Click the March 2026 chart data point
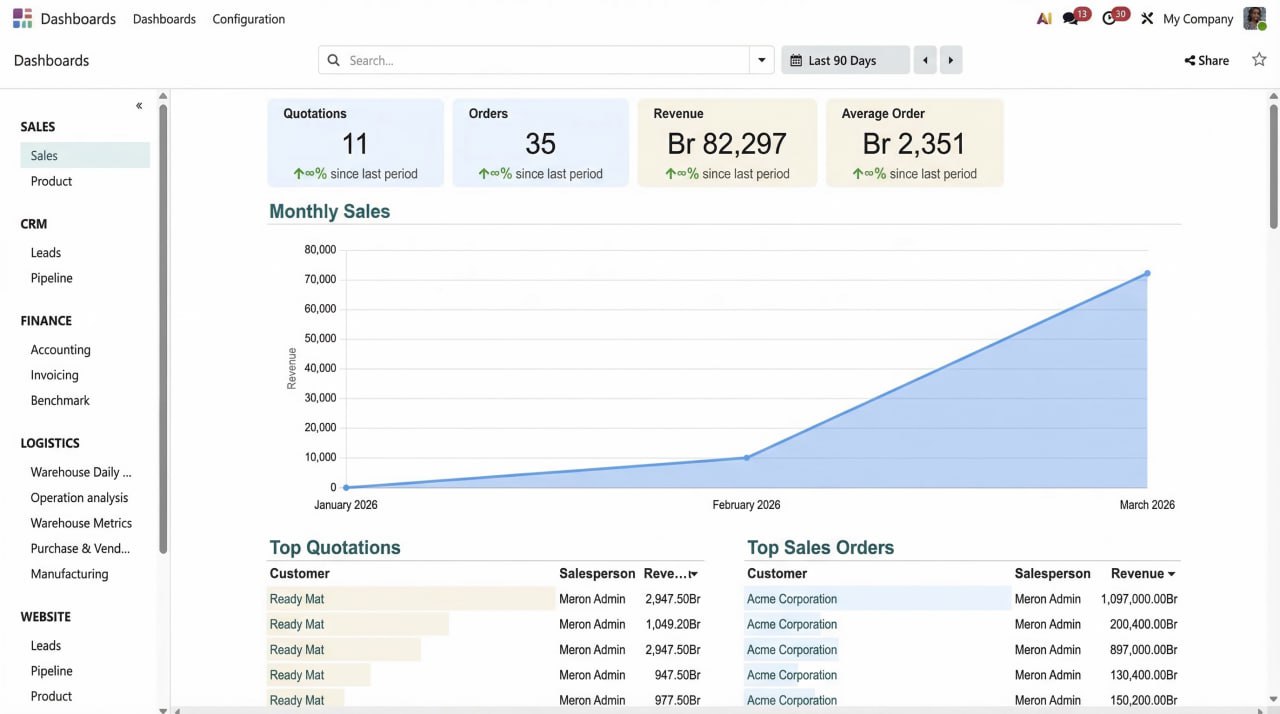Viewport: 1280px width, 714px height. [x=1147, y=273]
